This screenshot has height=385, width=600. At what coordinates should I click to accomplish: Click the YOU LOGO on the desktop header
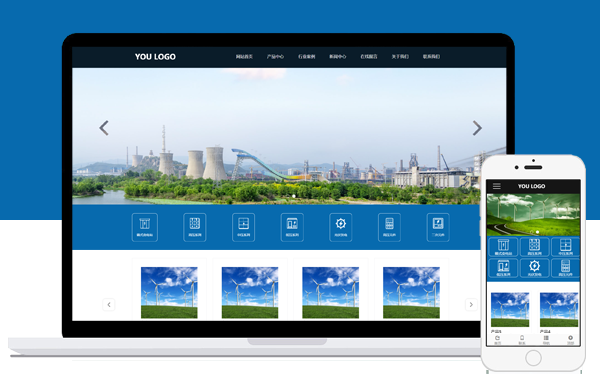pos(155,57)
